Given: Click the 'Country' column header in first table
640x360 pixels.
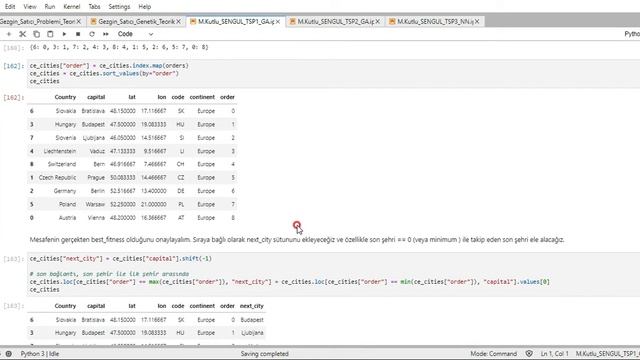Looking at the screenshot, I should pos(65,97).
